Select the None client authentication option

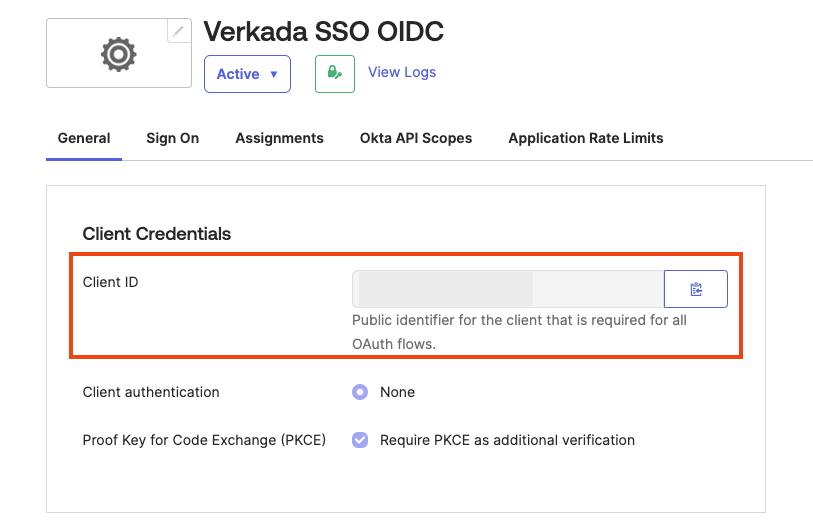click(x=360, y=392)
